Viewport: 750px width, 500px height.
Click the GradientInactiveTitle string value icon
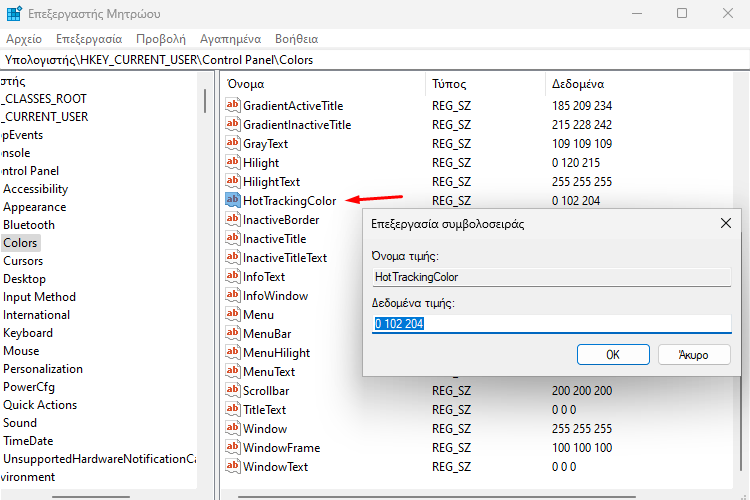click(232, 124)
